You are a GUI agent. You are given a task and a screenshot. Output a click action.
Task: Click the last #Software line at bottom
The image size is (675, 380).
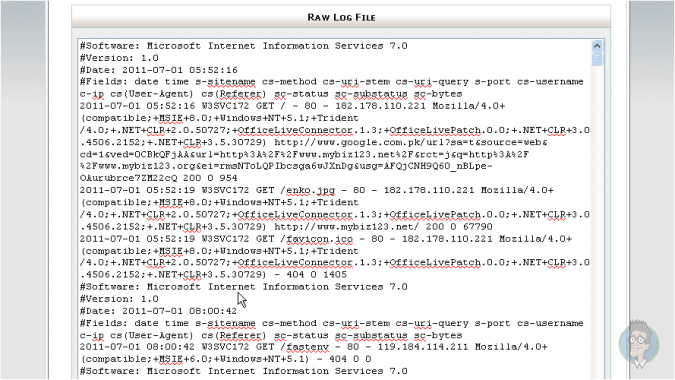tap(244, 371)
